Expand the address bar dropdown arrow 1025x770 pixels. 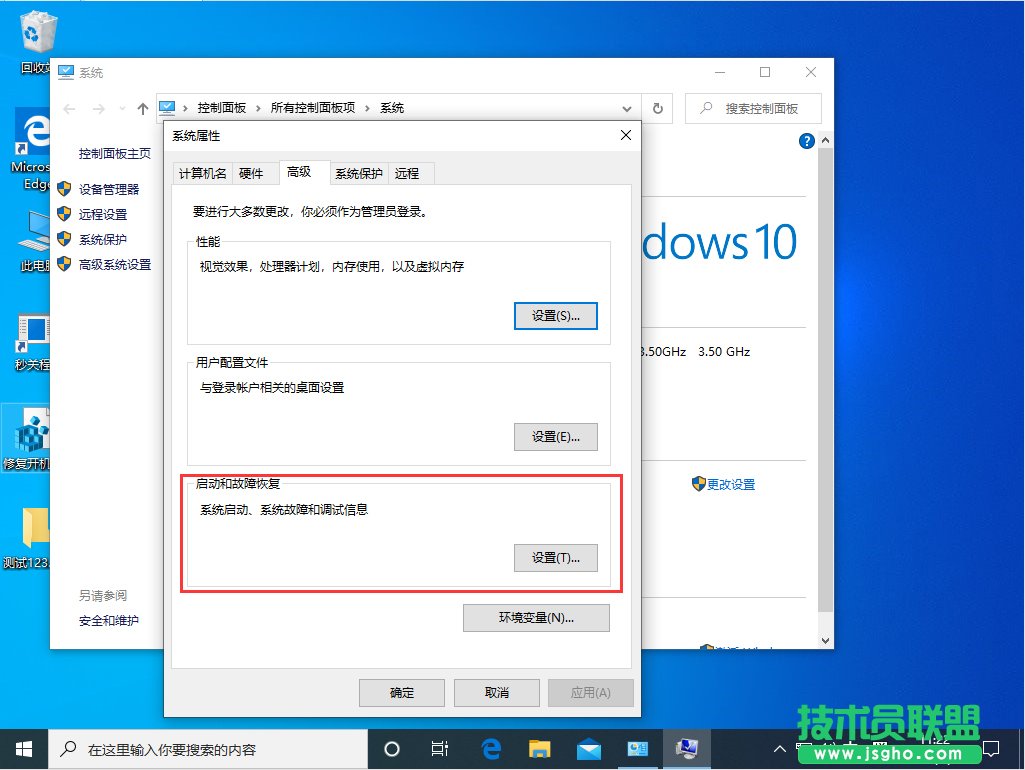[627, 108]
